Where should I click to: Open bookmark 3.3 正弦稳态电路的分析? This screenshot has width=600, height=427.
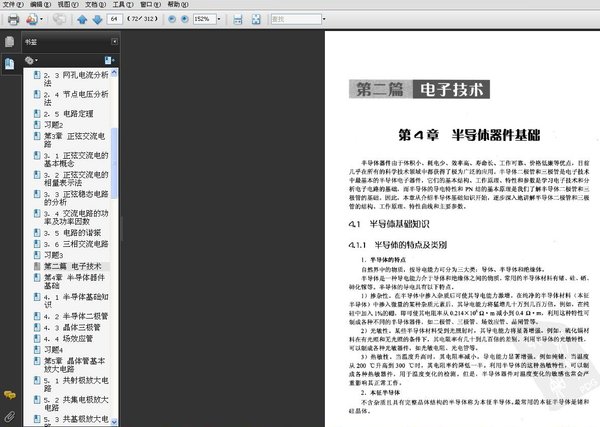(x=76, y=198)
